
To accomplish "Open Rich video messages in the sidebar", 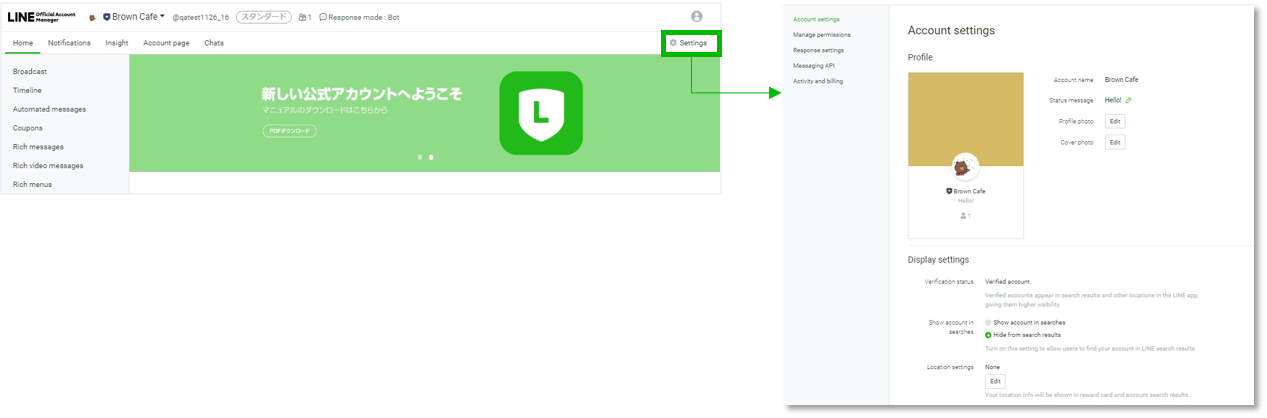I will point(48,165).
